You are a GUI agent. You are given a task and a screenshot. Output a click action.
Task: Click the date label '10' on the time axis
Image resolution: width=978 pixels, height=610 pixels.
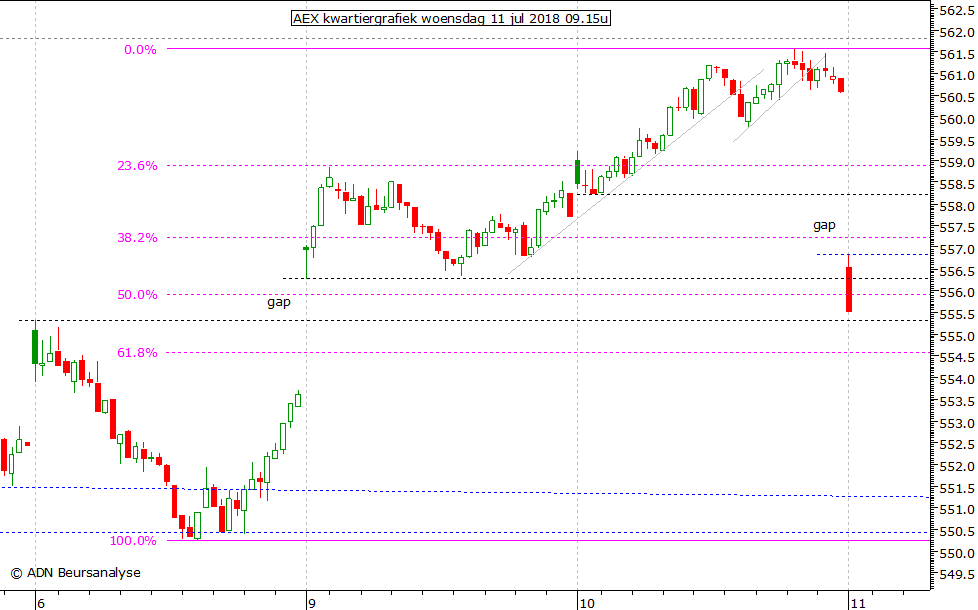pos(587,603)
